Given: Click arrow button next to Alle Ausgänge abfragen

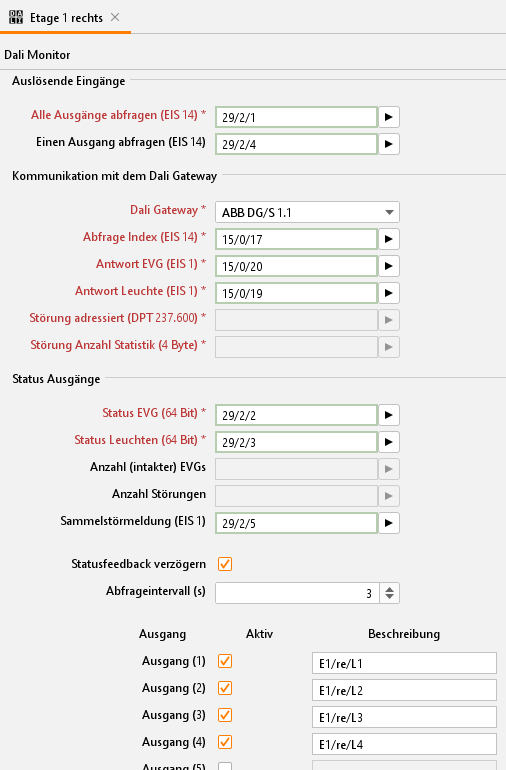Looking at the screenshot, I should (x=389, y=117).
